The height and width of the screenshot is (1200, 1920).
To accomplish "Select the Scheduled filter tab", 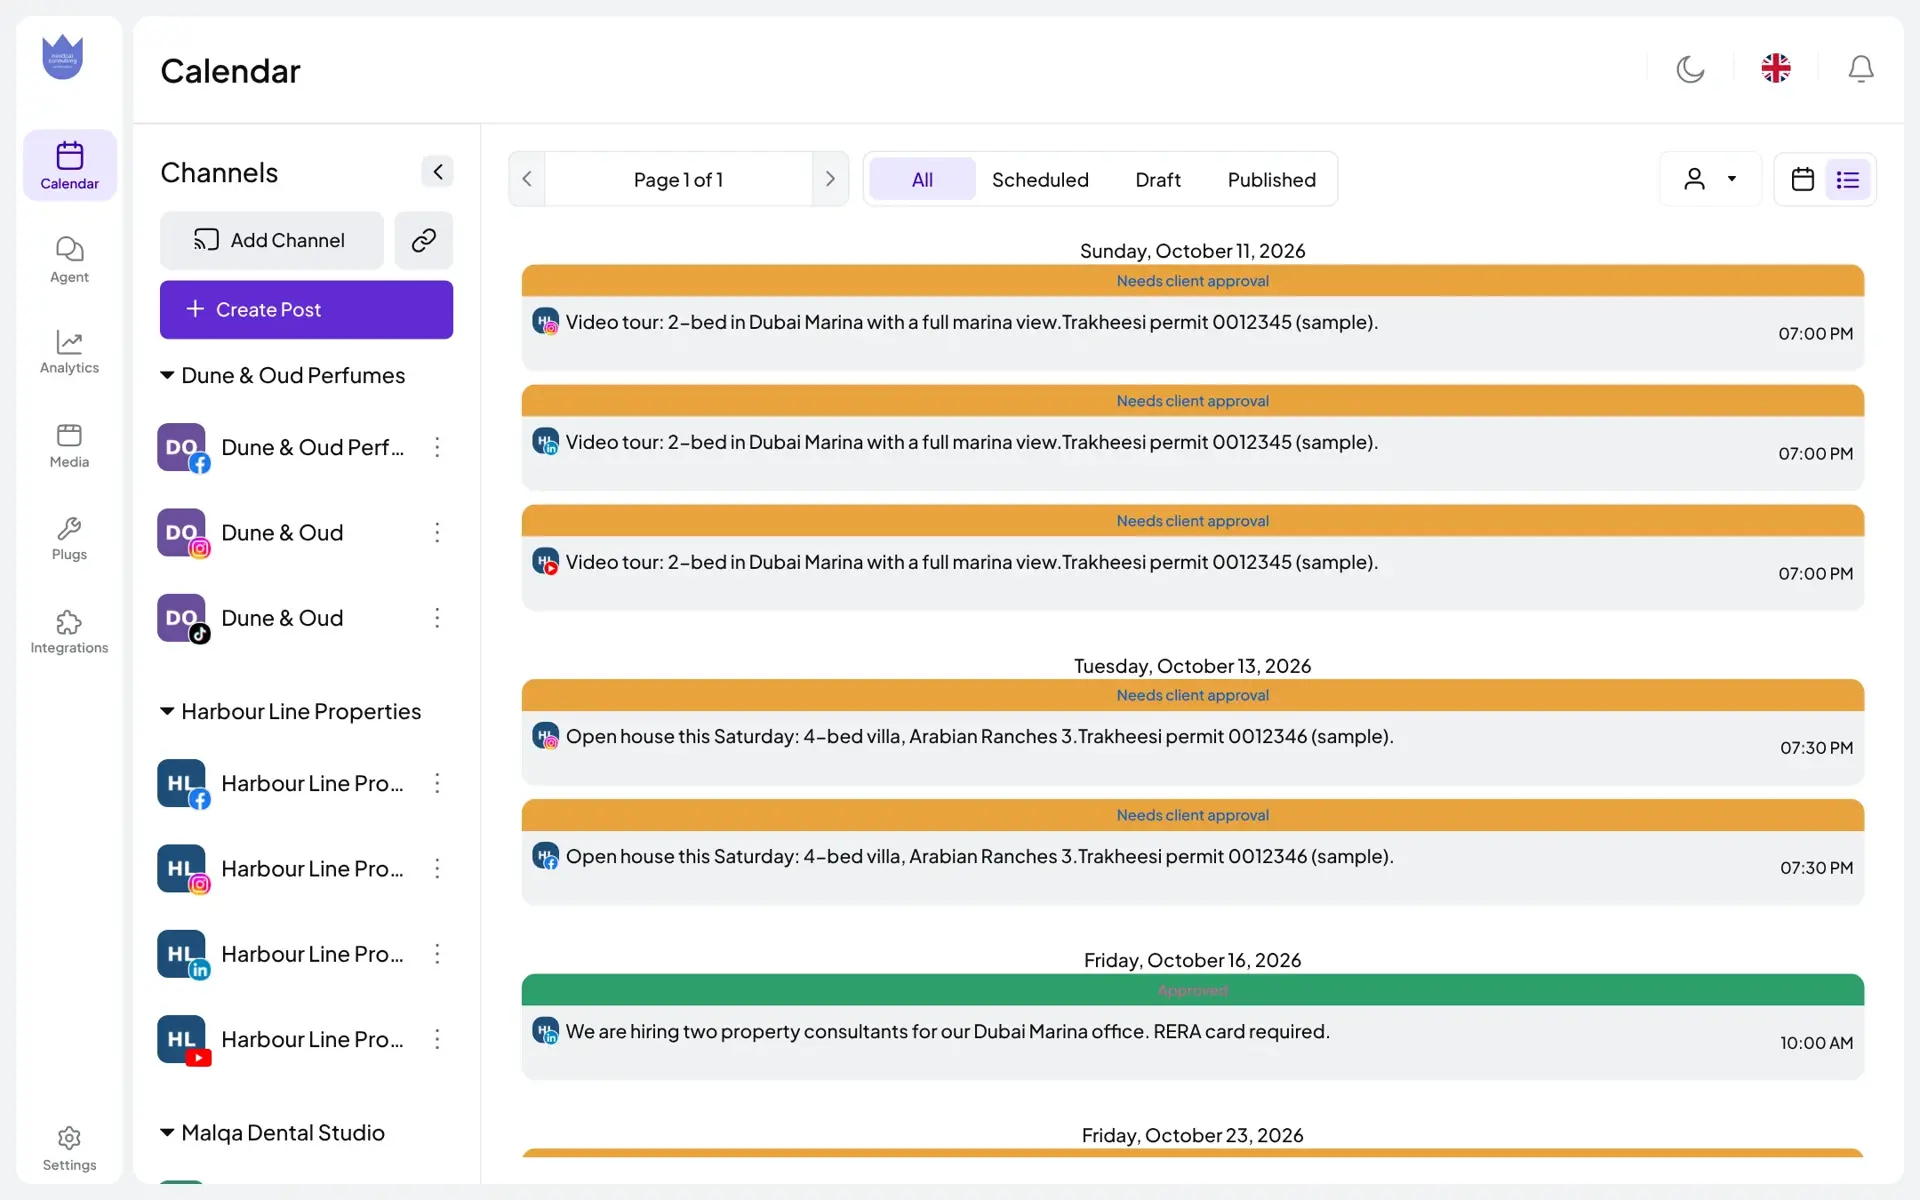I will (1040, 180).
